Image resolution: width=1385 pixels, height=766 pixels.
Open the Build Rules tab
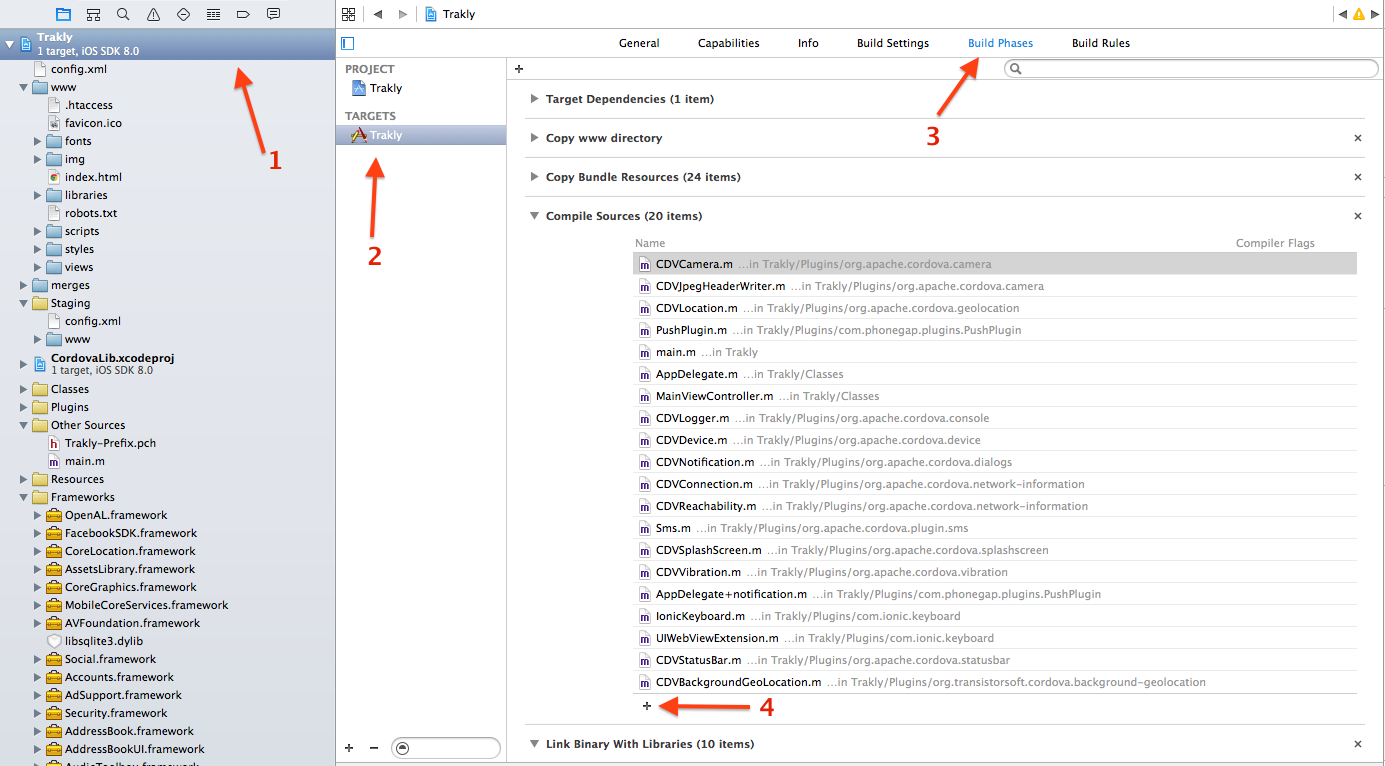(1101, 43)
